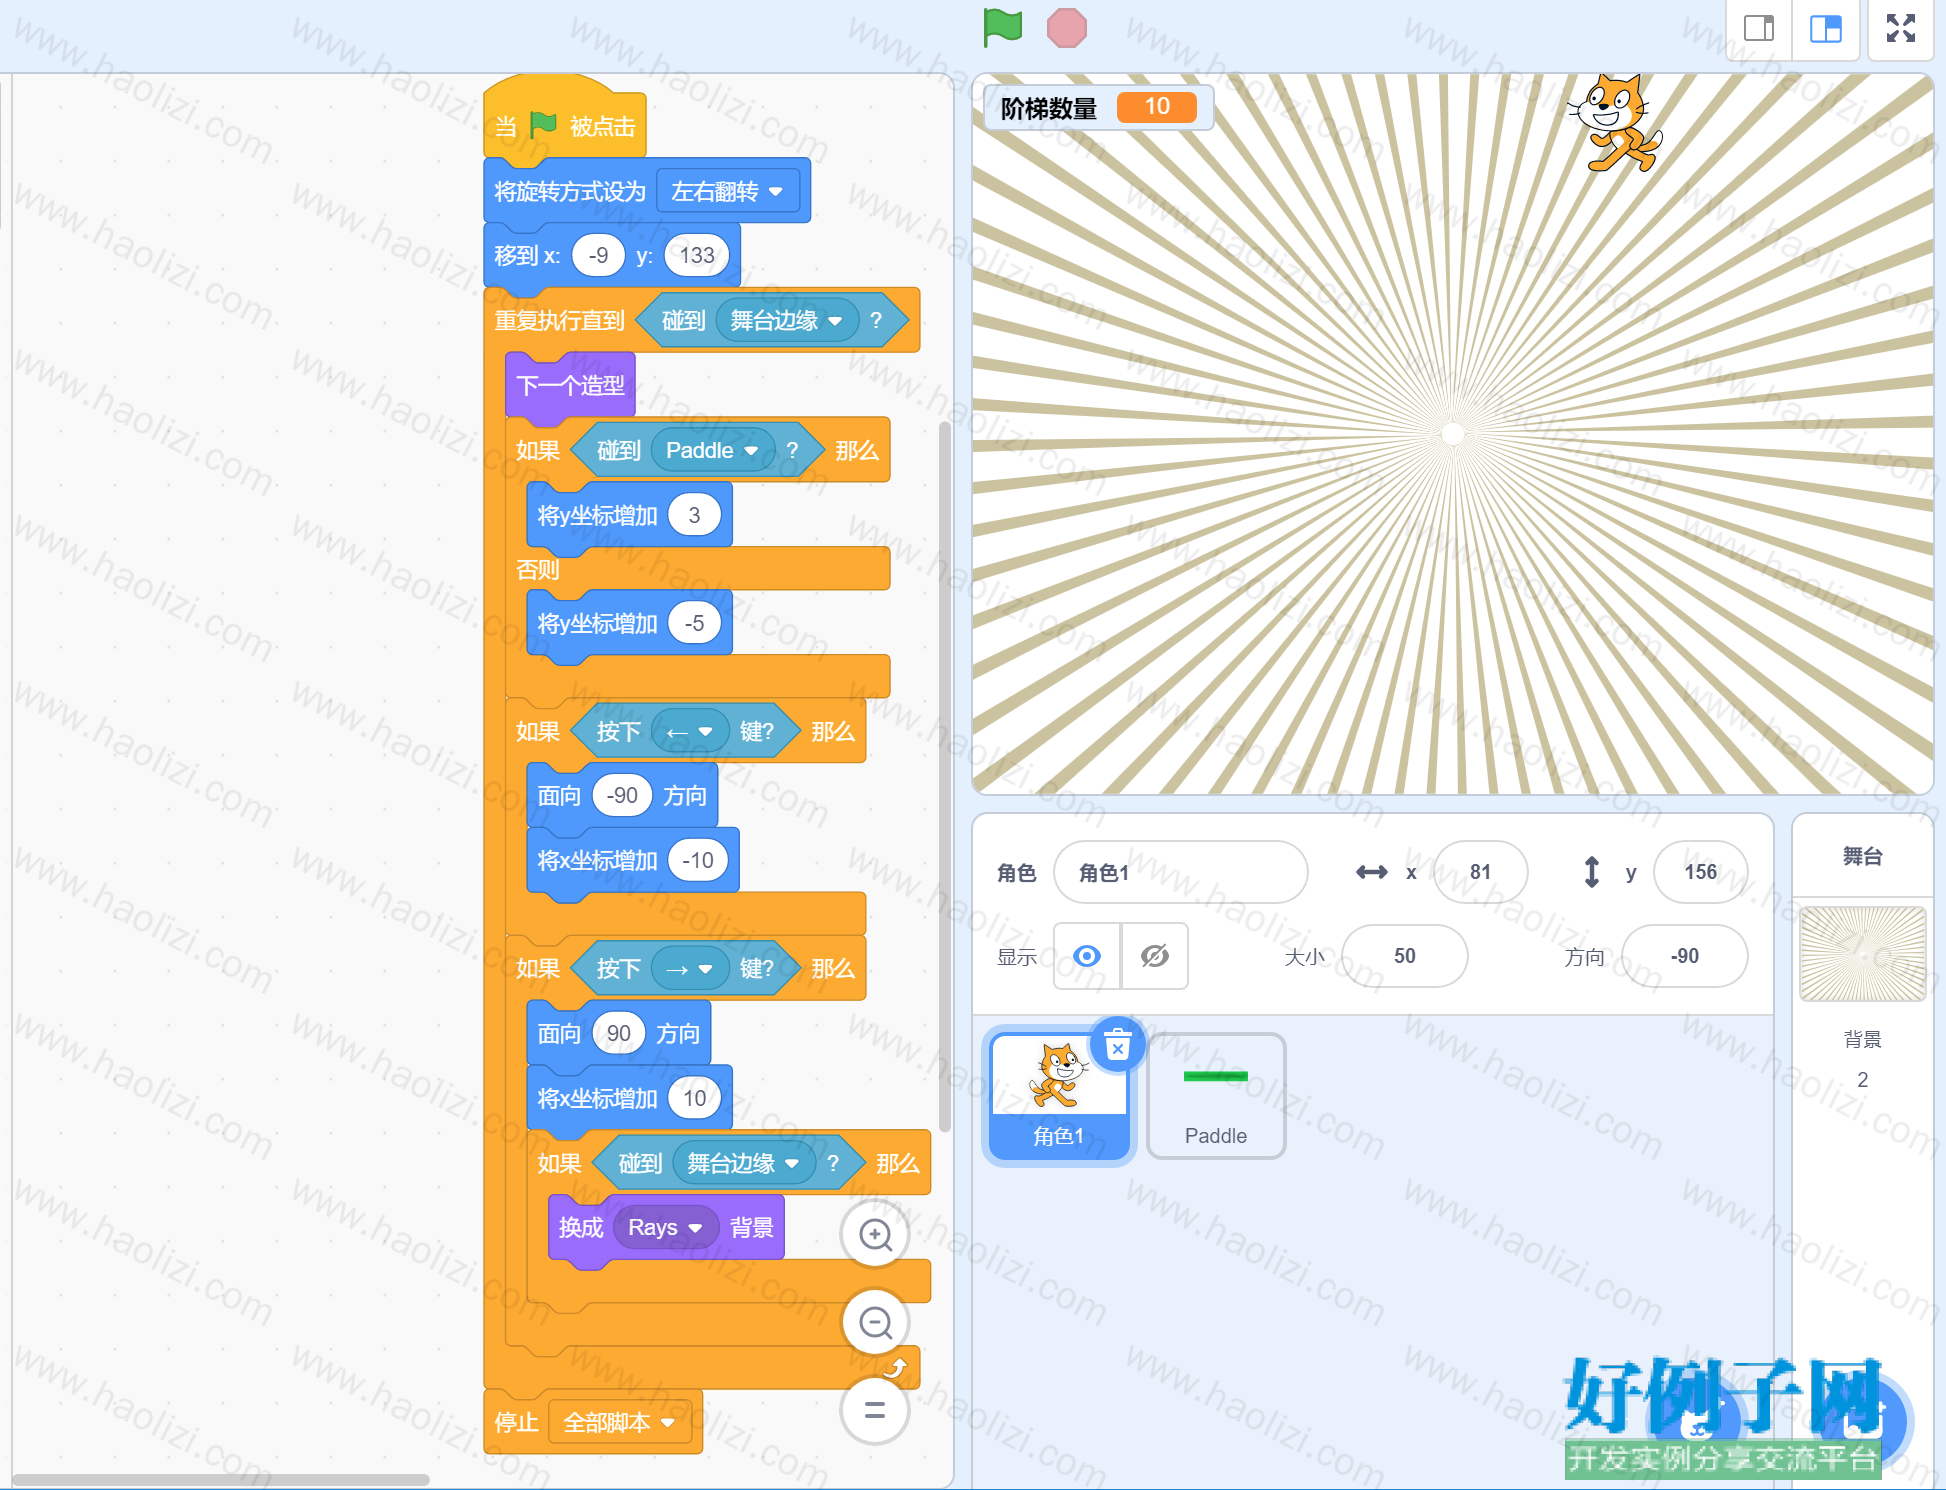Edit the change x value 10

coord(694,1098)
